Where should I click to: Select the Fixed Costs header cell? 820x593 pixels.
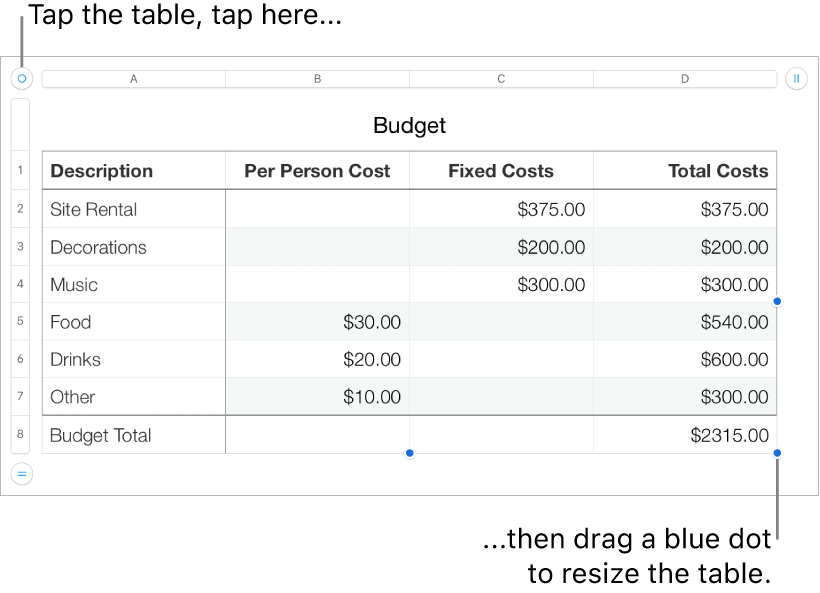coord(500,170)
